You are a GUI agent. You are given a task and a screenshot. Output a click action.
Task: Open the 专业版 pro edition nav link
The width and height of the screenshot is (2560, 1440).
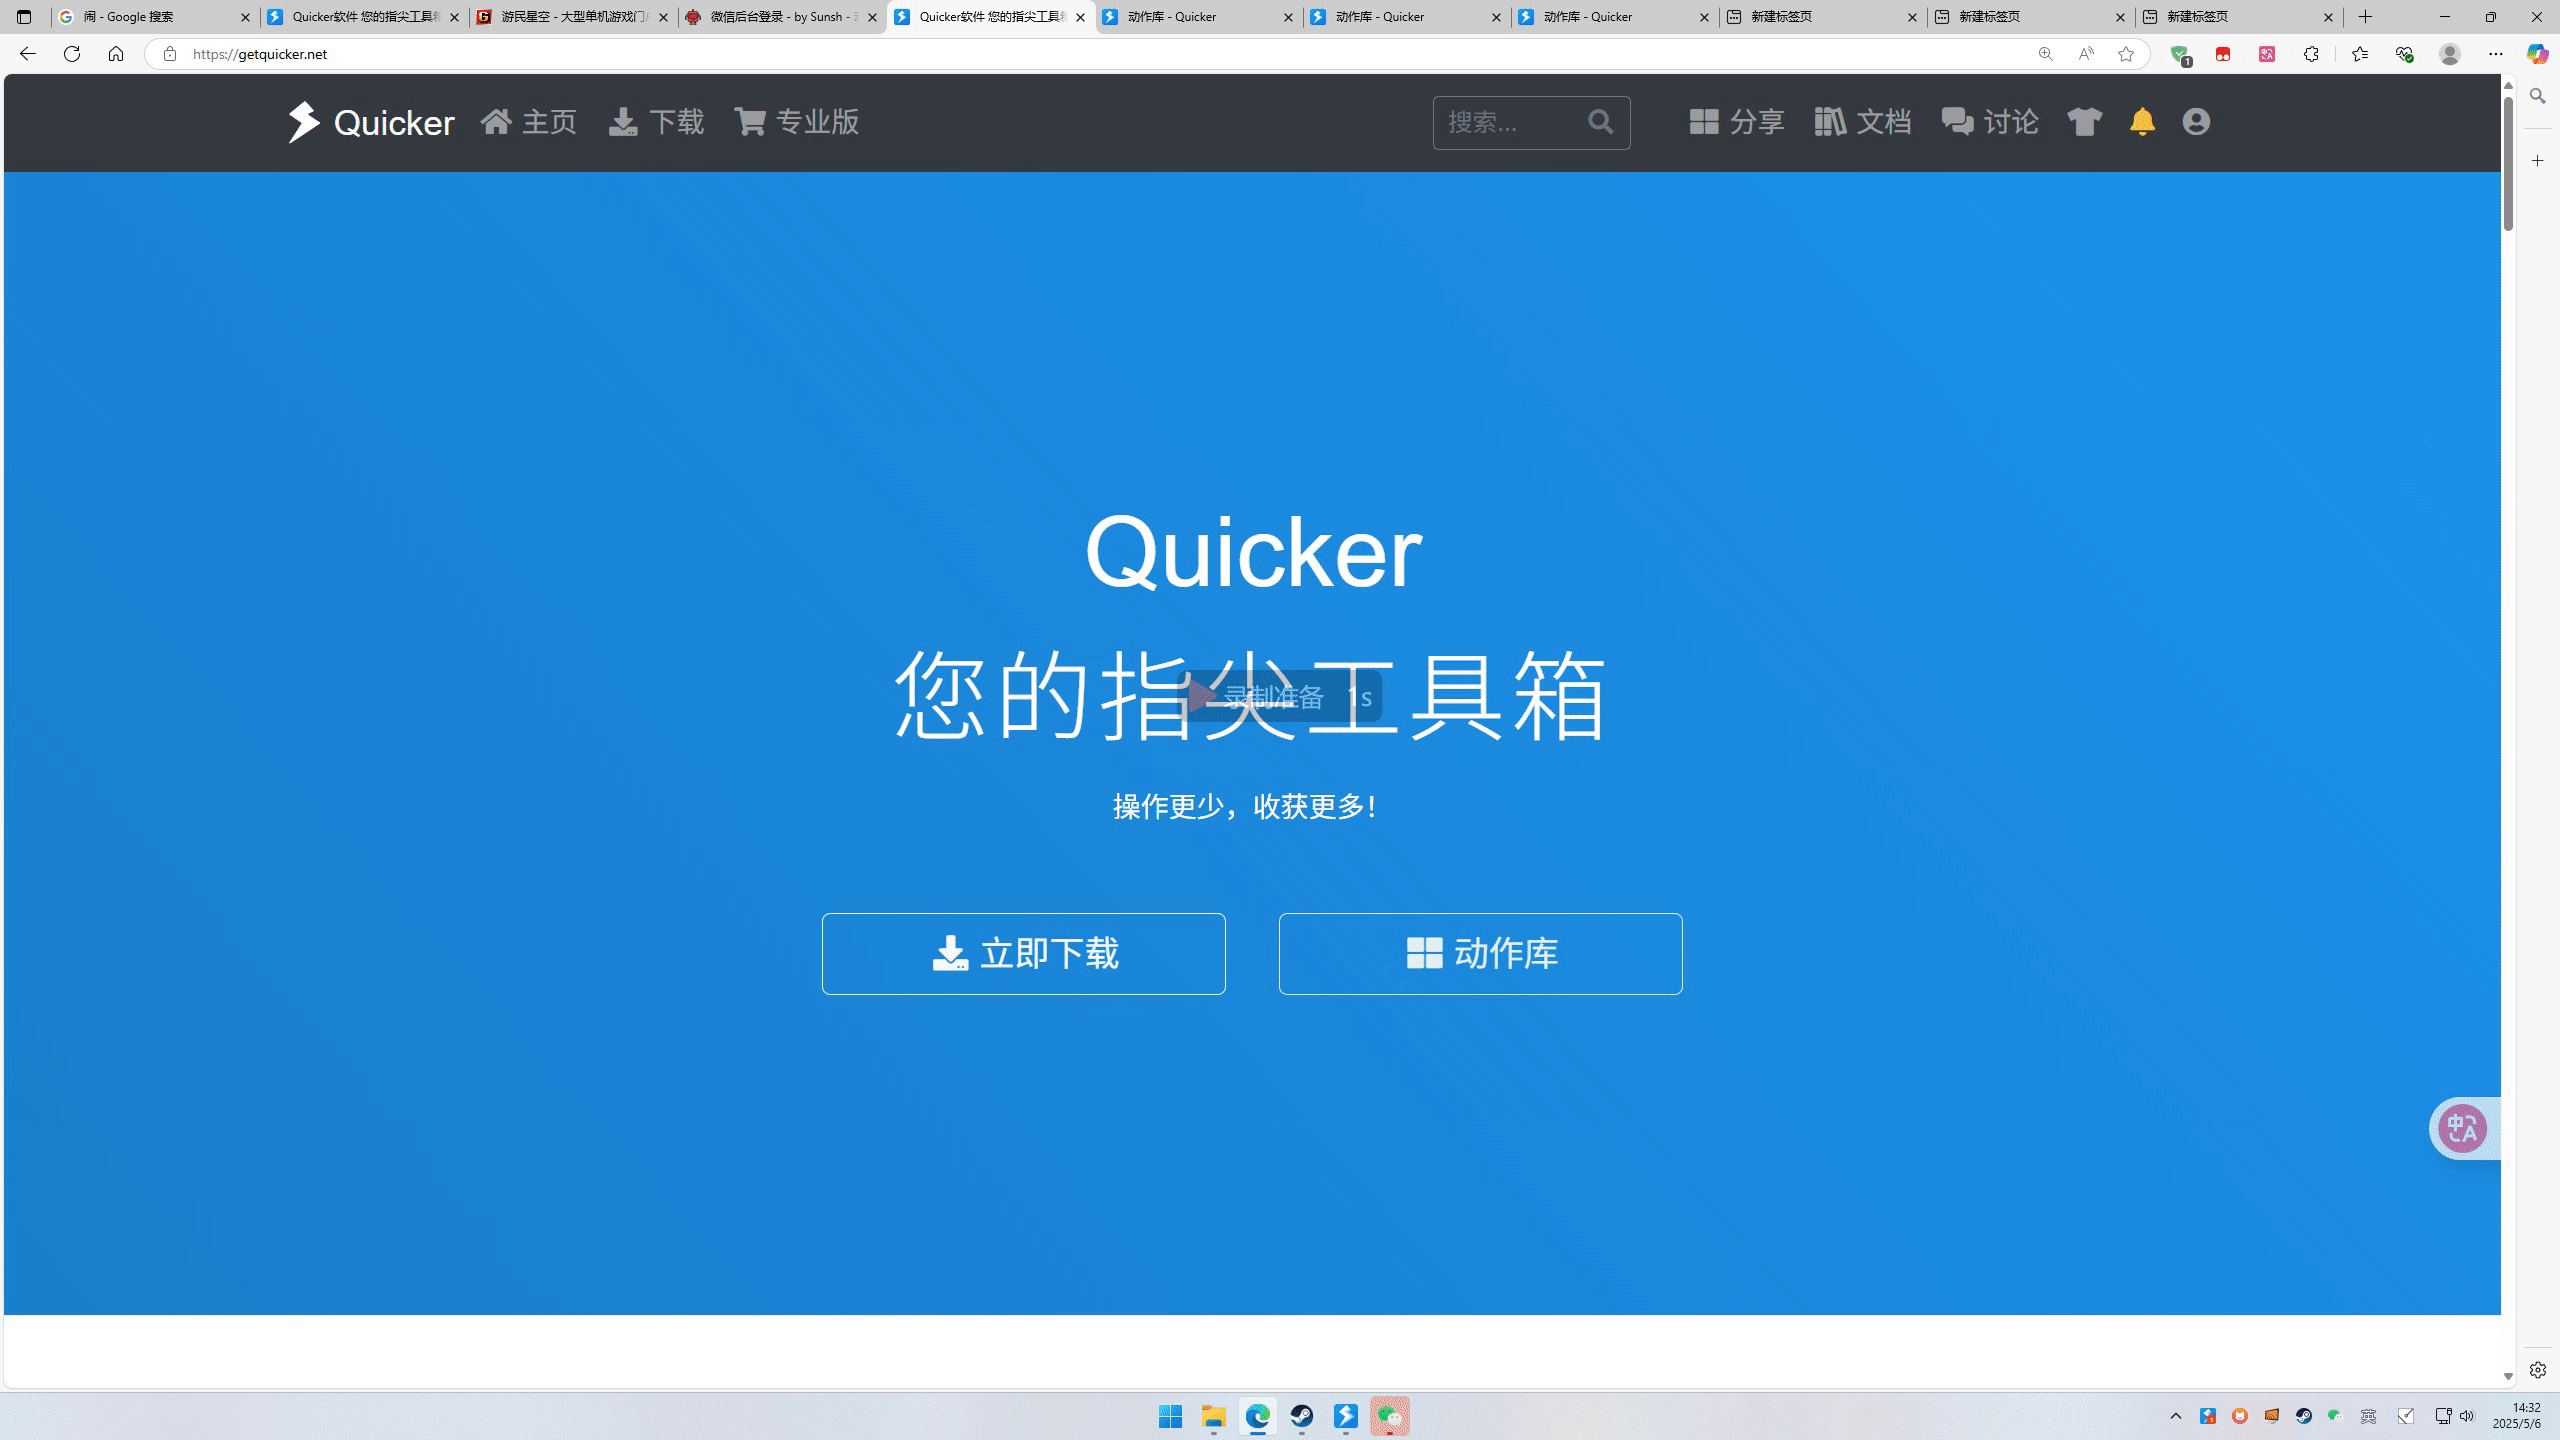(x=796, y=122)
